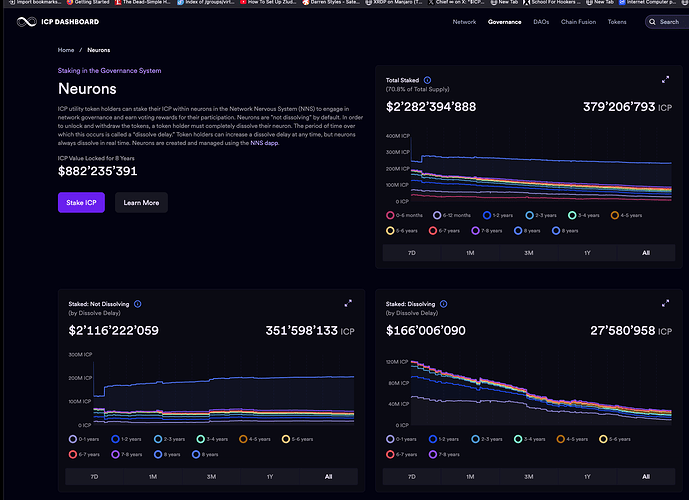689x500 pixels.
Task: Click the Learn More button
Action: coord(141,203)
